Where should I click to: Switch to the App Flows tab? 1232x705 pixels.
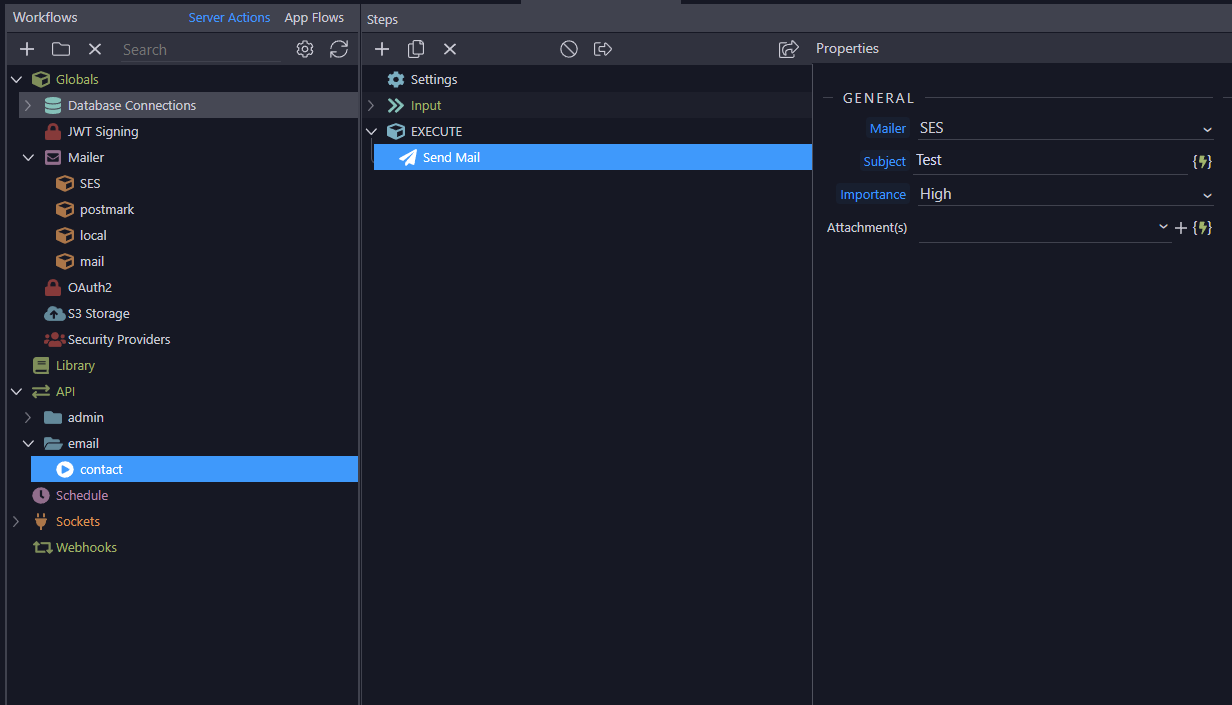tap(314, 17)
